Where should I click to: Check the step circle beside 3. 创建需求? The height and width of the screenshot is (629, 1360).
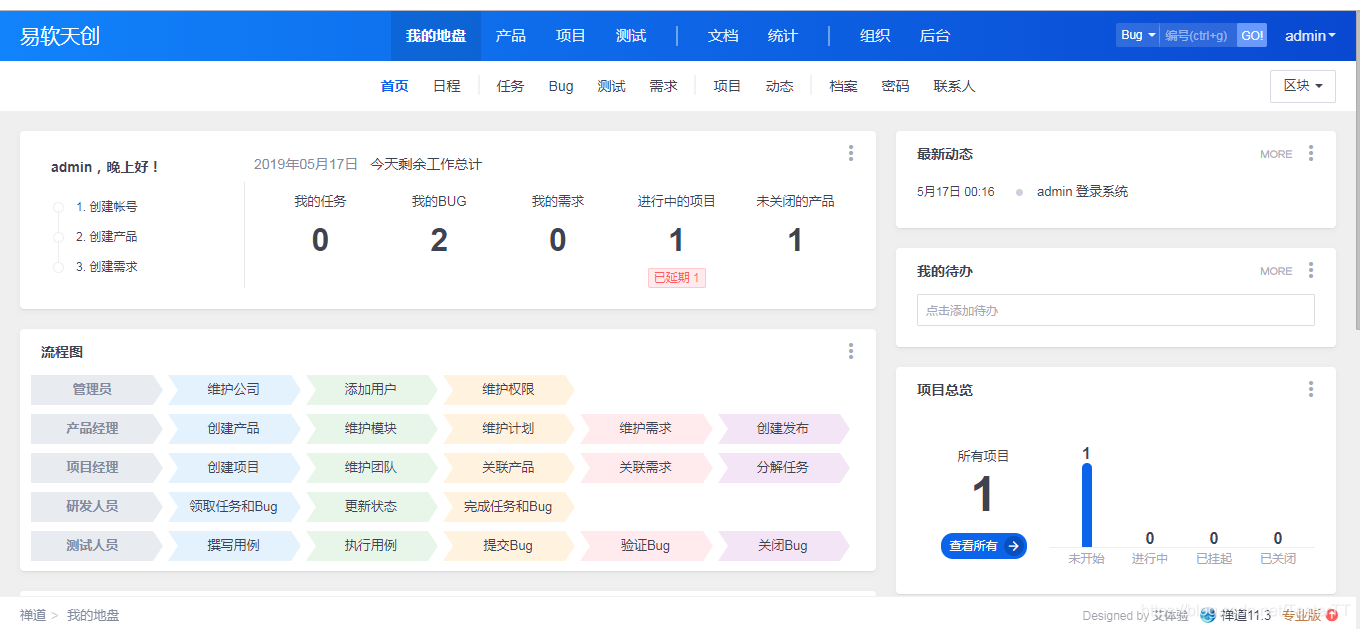click(x=58, y=266)
